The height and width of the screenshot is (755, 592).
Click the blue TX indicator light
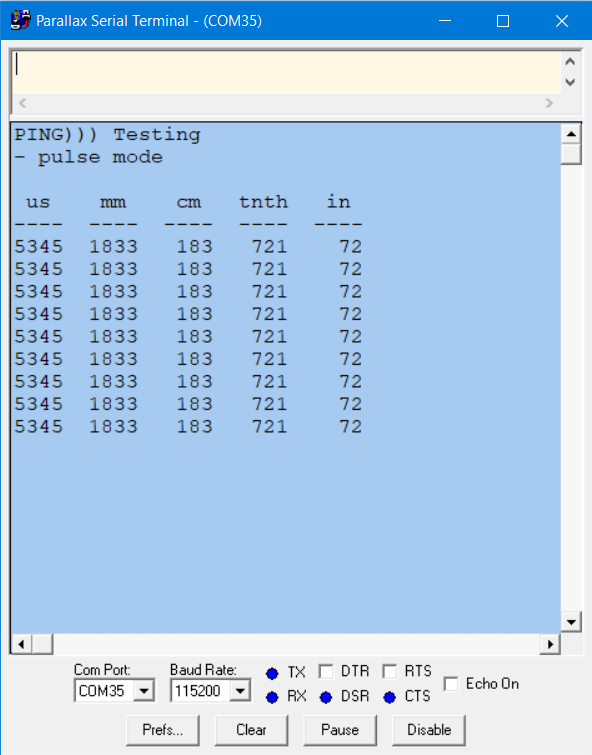pyautogui.click(x=272, y=673)
